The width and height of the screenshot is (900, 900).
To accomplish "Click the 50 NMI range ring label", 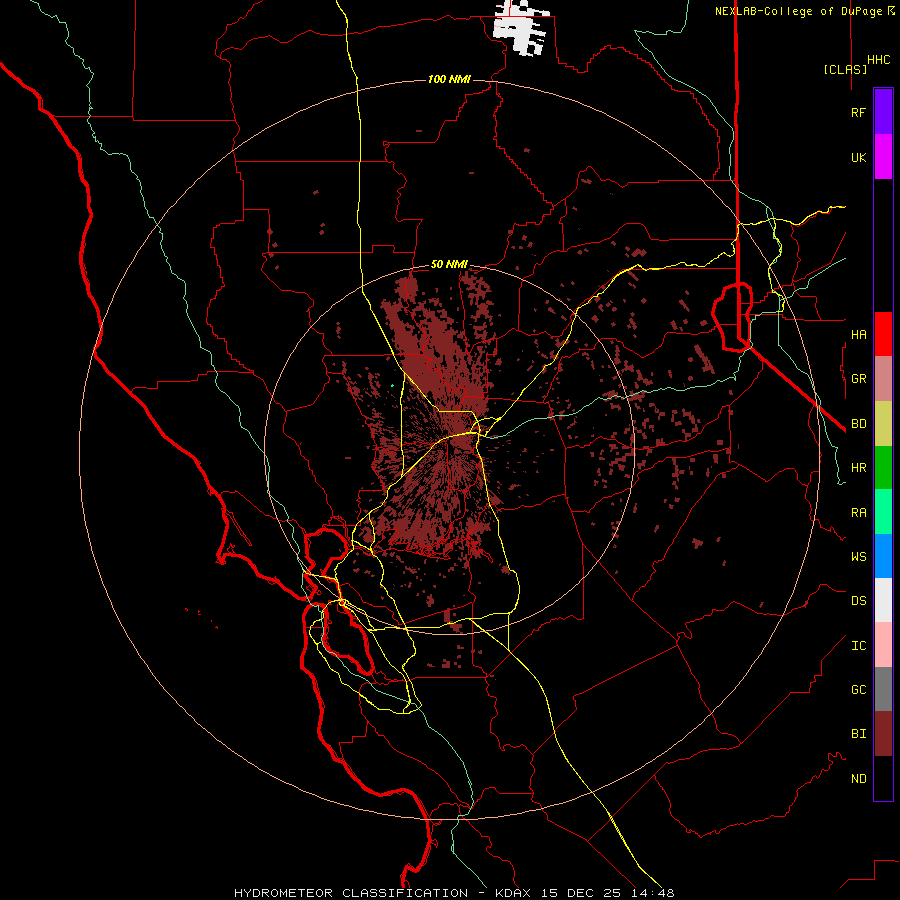I will coord(449,264).
